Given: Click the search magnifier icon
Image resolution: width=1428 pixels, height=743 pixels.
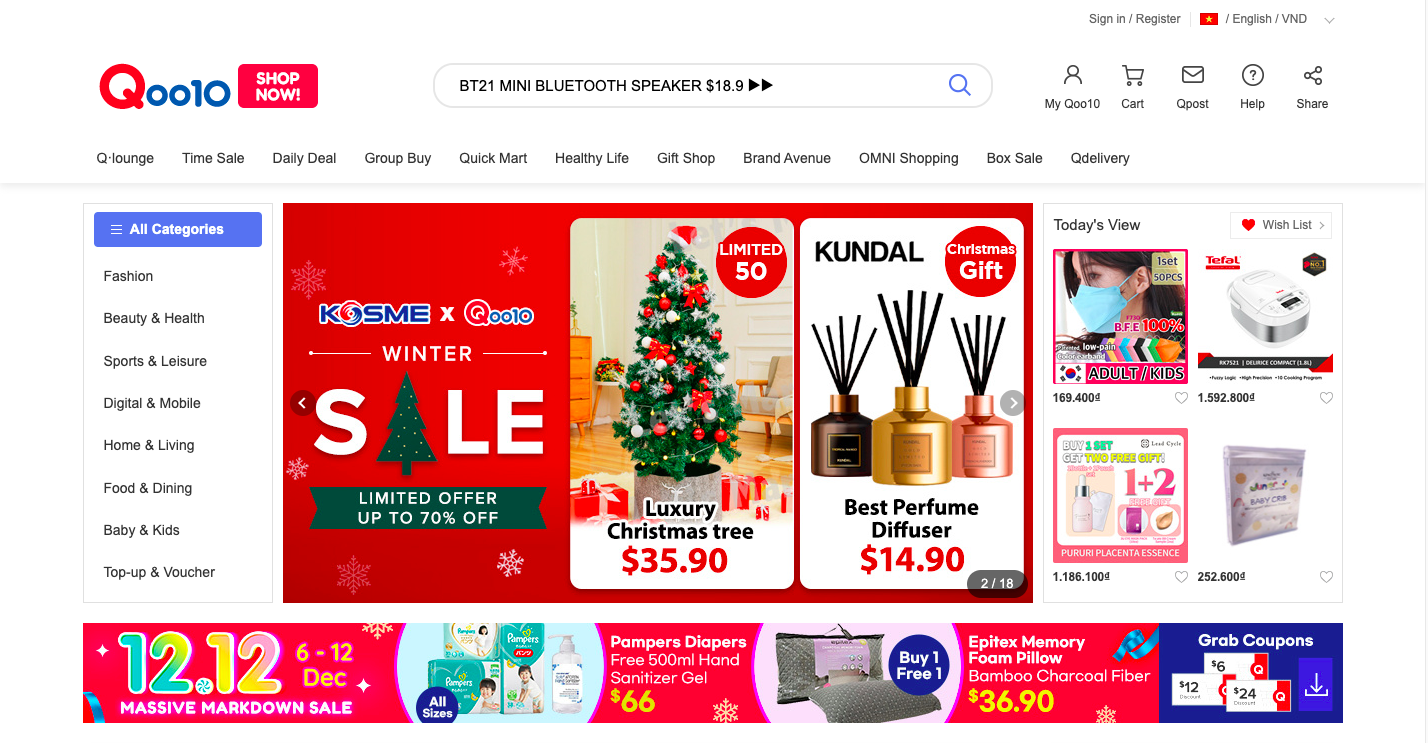Looking at the screenshot, I should click(959, 85).
